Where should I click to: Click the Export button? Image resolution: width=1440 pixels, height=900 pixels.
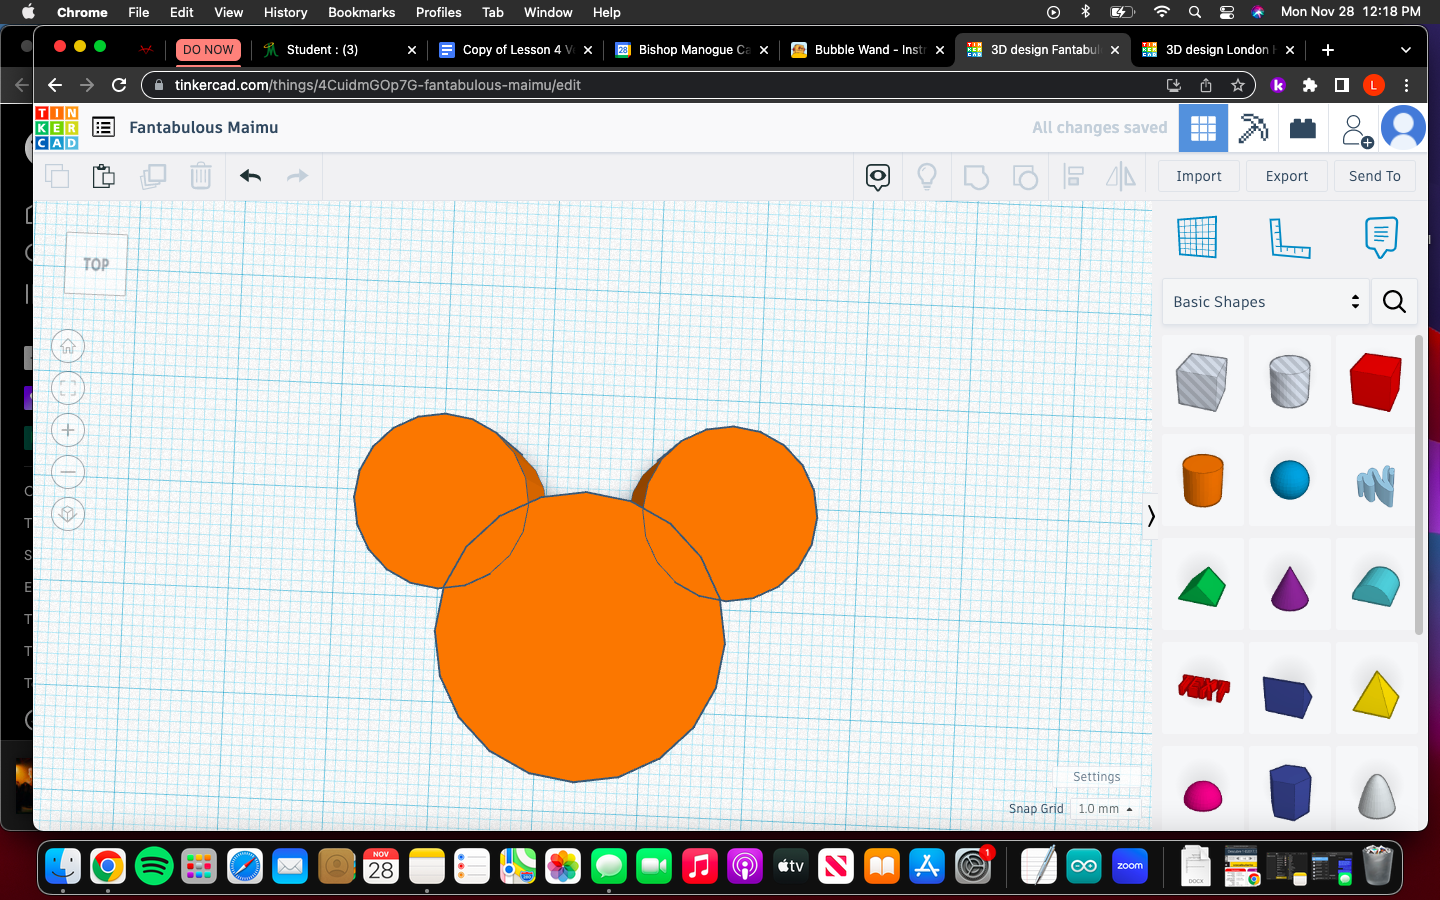click(1287, 176)
